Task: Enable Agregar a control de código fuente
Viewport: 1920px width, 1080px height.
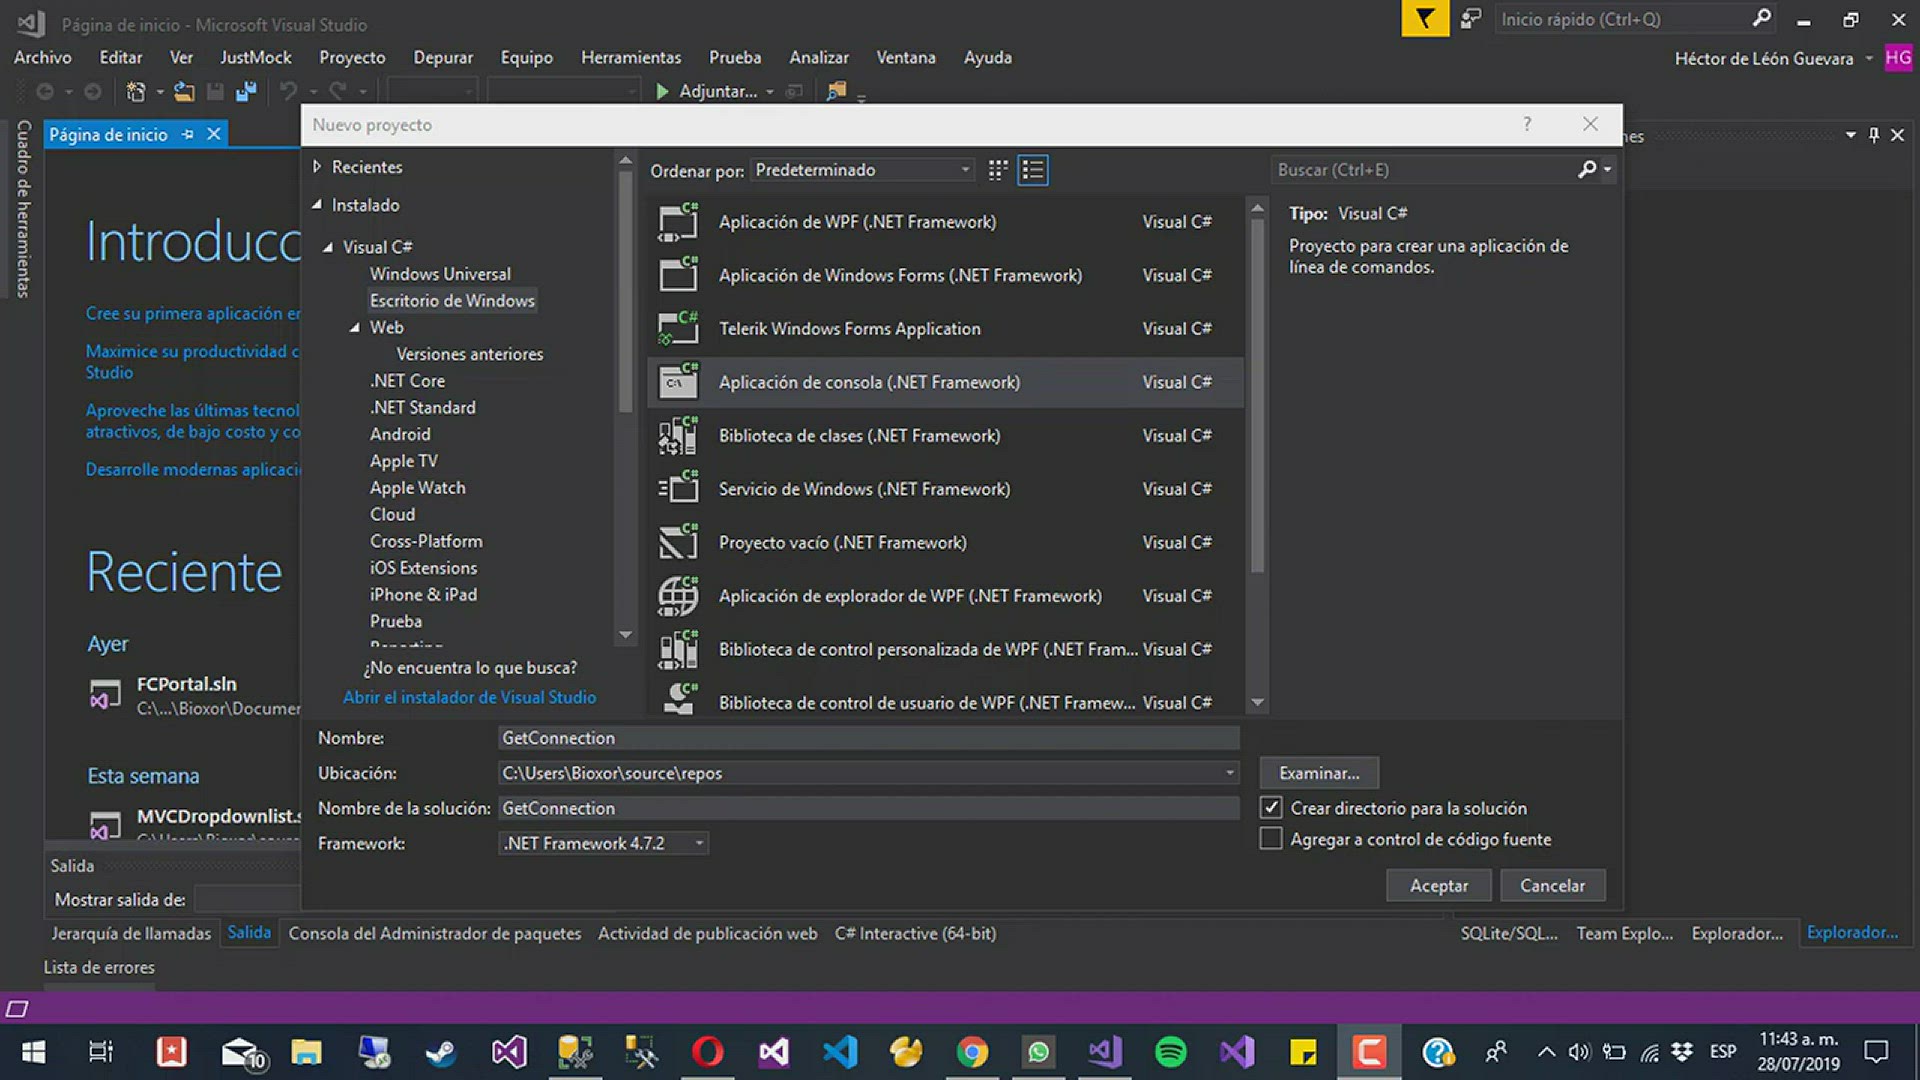Action: pos(1271,839)
